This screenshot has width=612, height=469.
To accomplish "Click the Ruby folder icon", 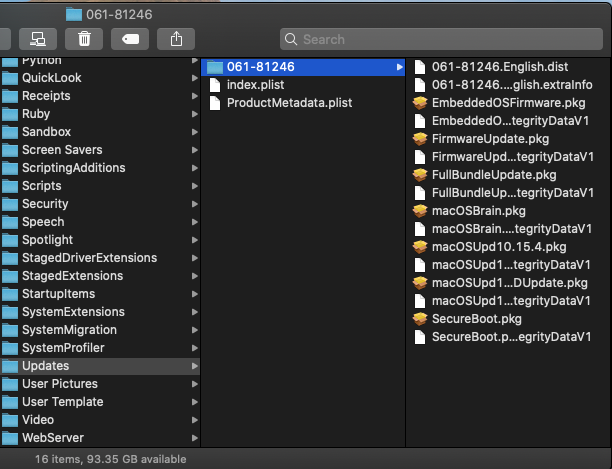I will coord(10,114).
